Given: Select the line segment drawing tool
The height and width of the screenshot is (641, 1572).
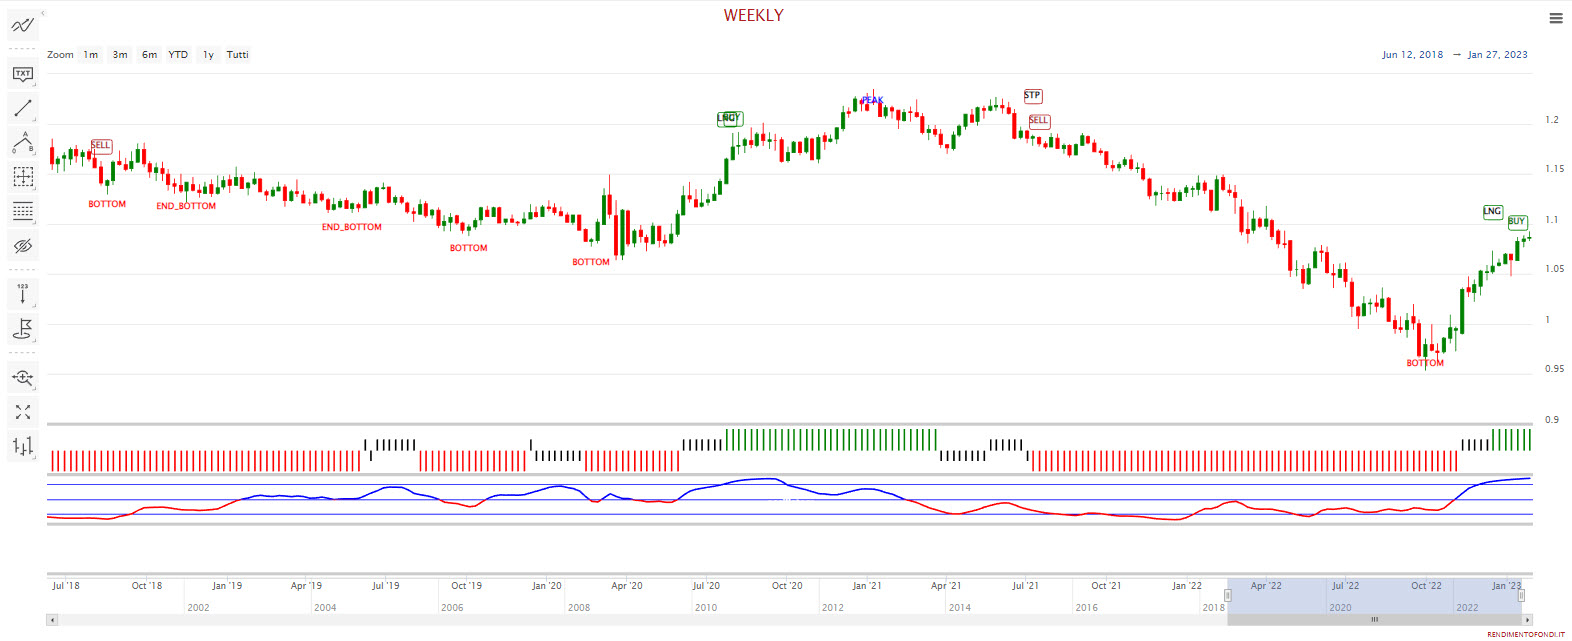Looking at the screenshot, I should (x=22, y=108).
